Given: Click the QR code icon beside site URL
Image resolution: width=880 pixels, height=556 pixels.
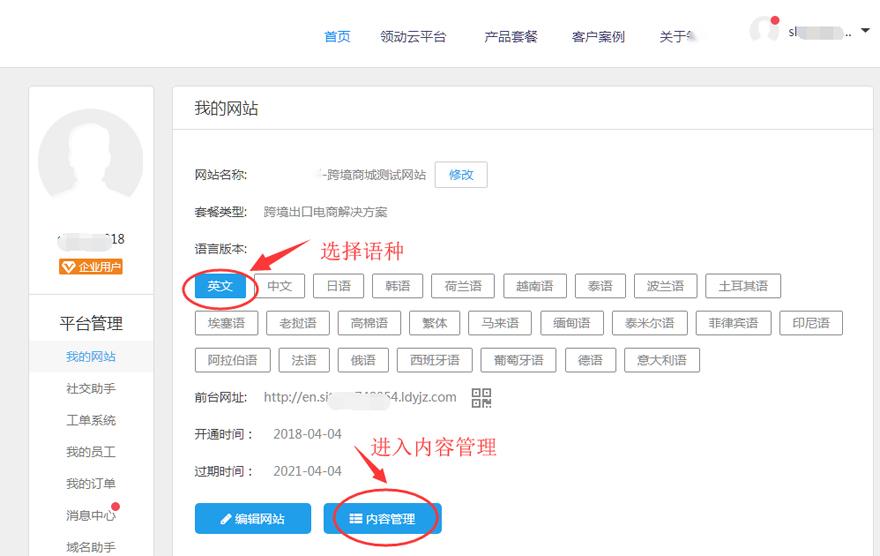Looking at the screenshot, I should [482, 398].
